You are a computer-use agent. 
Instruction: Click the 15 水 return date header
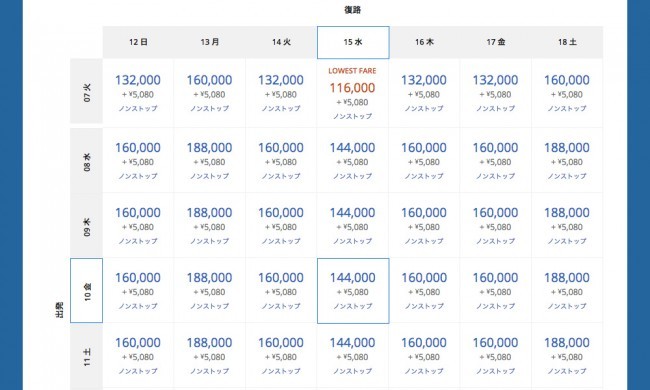[353, 42]
